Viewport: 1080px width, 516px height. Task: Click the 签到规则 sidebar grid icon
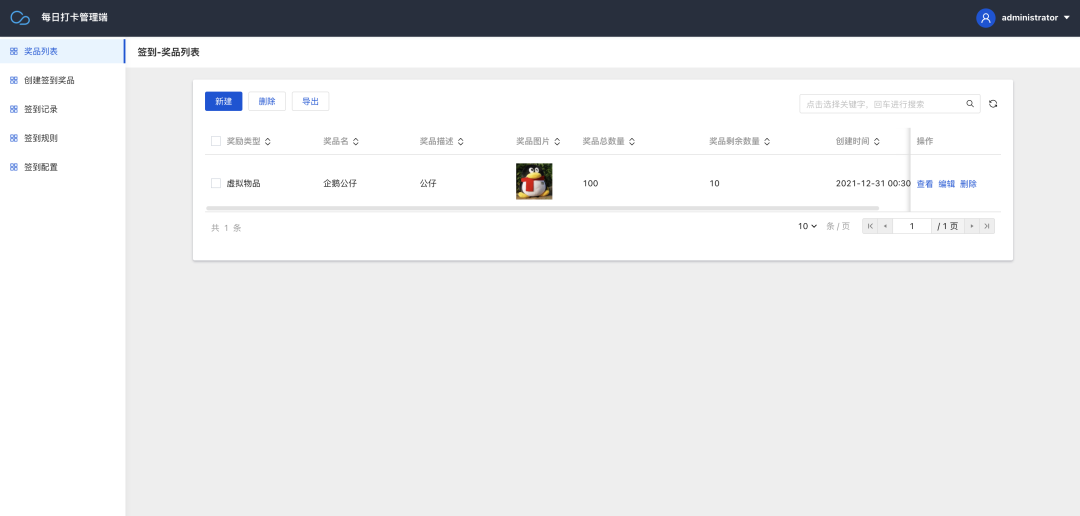coord(14,138)
